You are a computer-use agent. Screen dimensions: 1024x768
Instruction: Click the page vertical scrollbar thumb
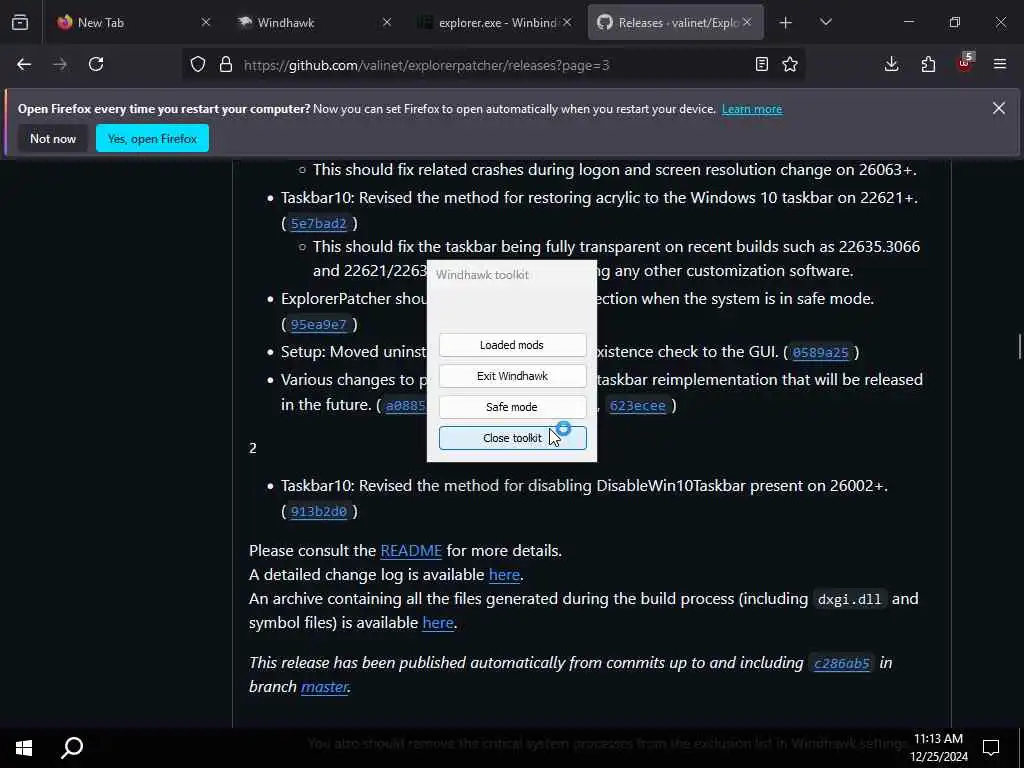1019,346
